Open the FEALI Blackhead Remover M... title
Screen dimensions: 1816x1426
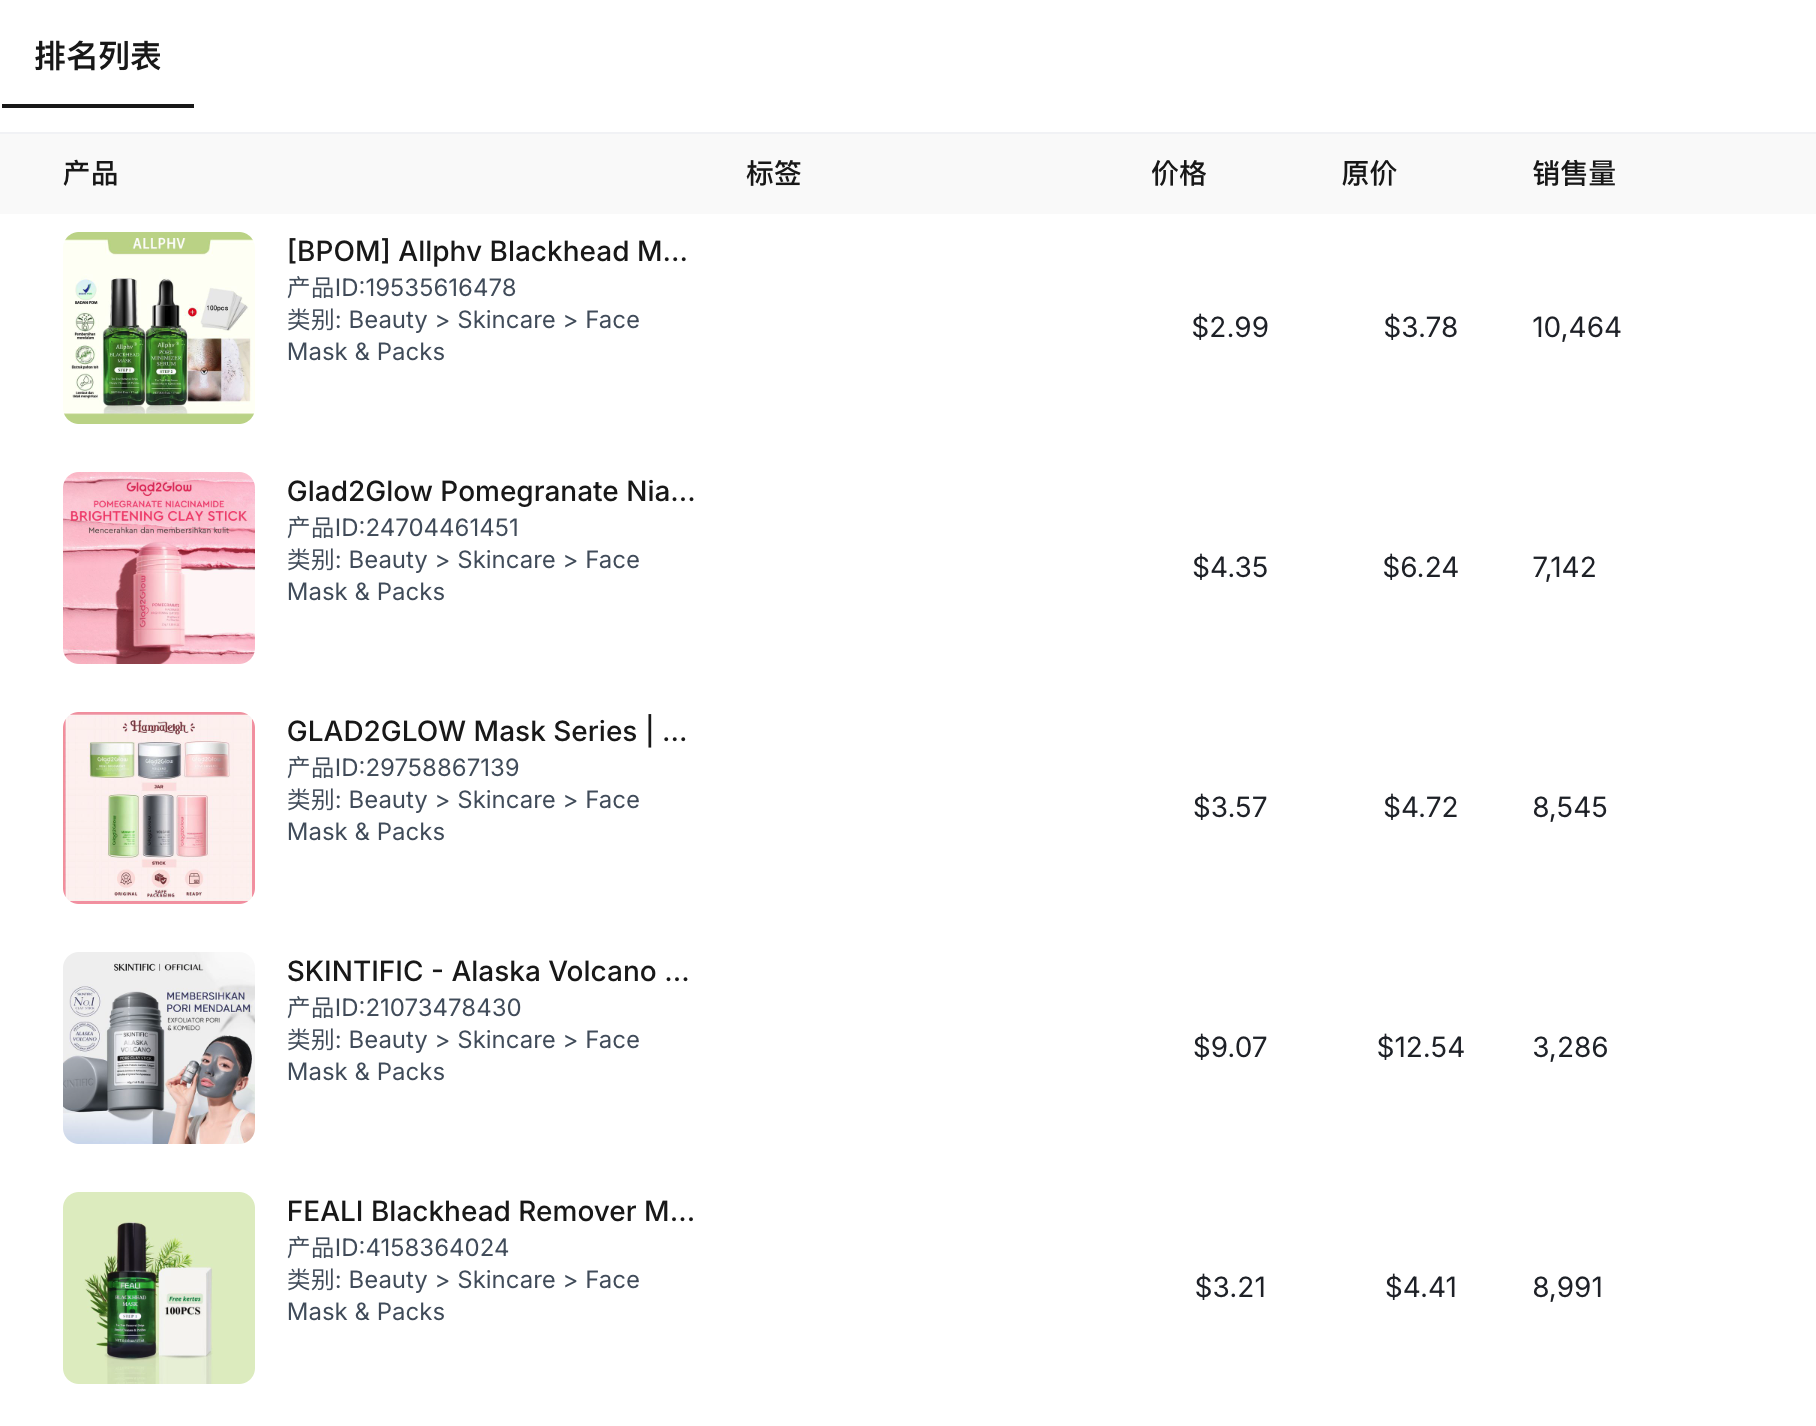coord(491,1211)
